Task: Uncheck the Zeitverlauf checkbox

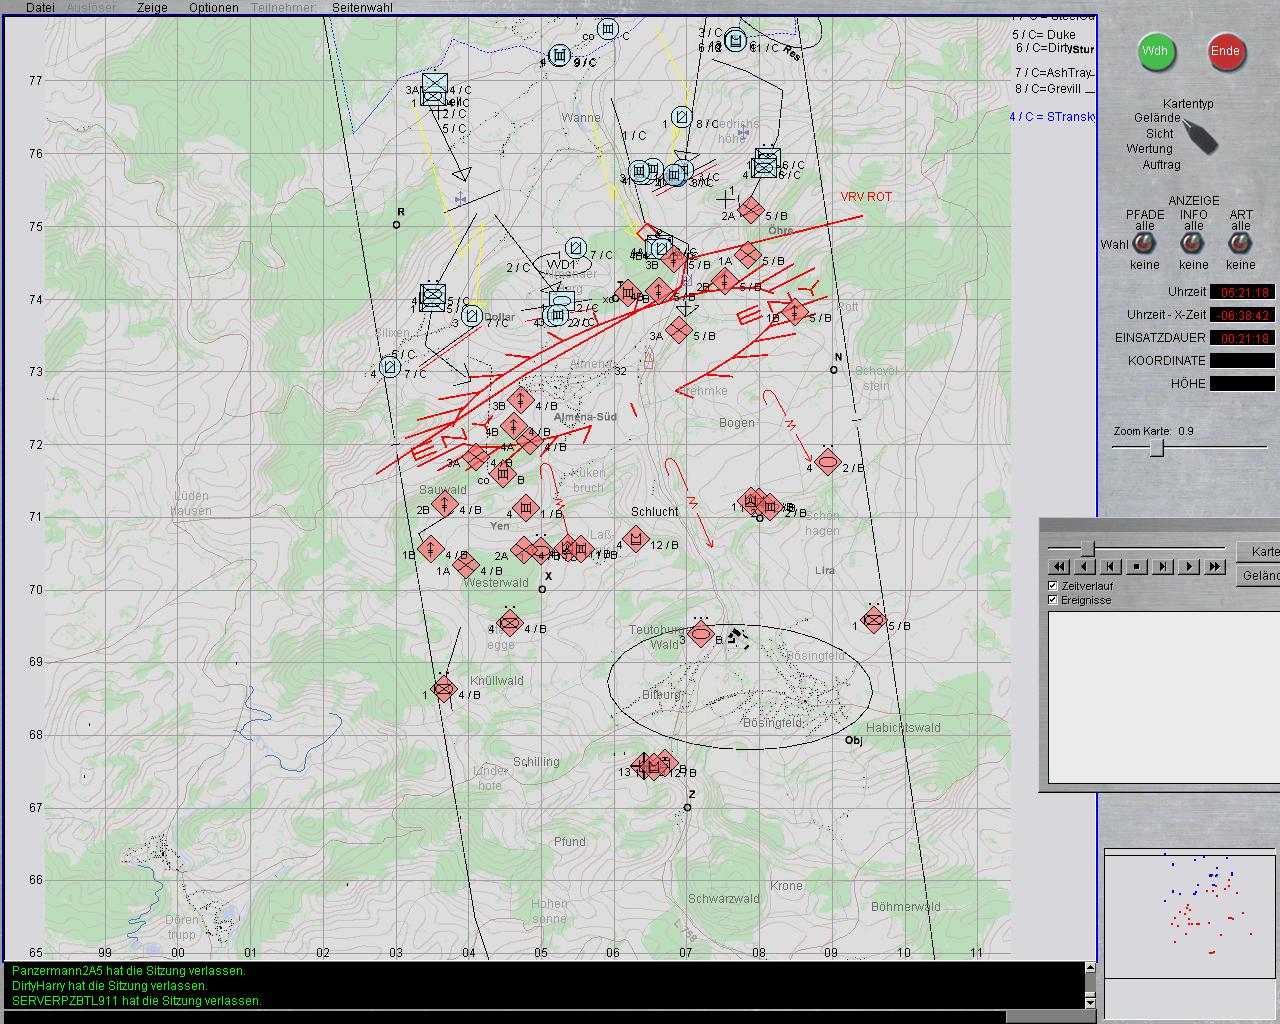Action: coord(1053,586)
